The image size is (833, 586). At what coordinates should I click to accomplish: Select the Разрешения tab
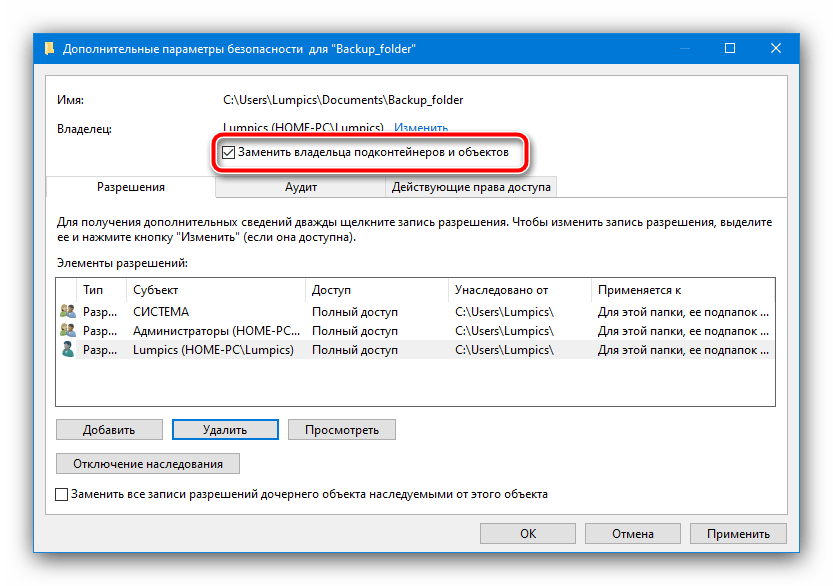coord(130,187)
